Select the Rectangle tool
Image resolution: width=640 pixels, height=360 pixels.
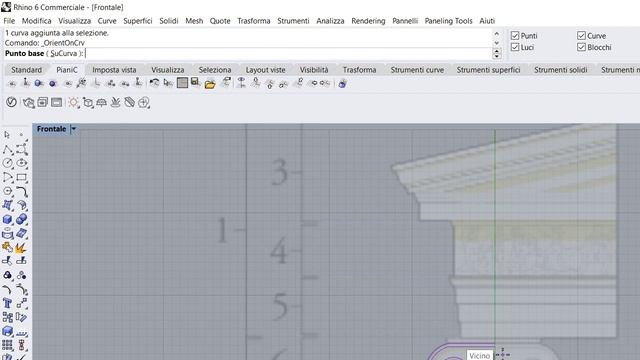coord(22,177)
